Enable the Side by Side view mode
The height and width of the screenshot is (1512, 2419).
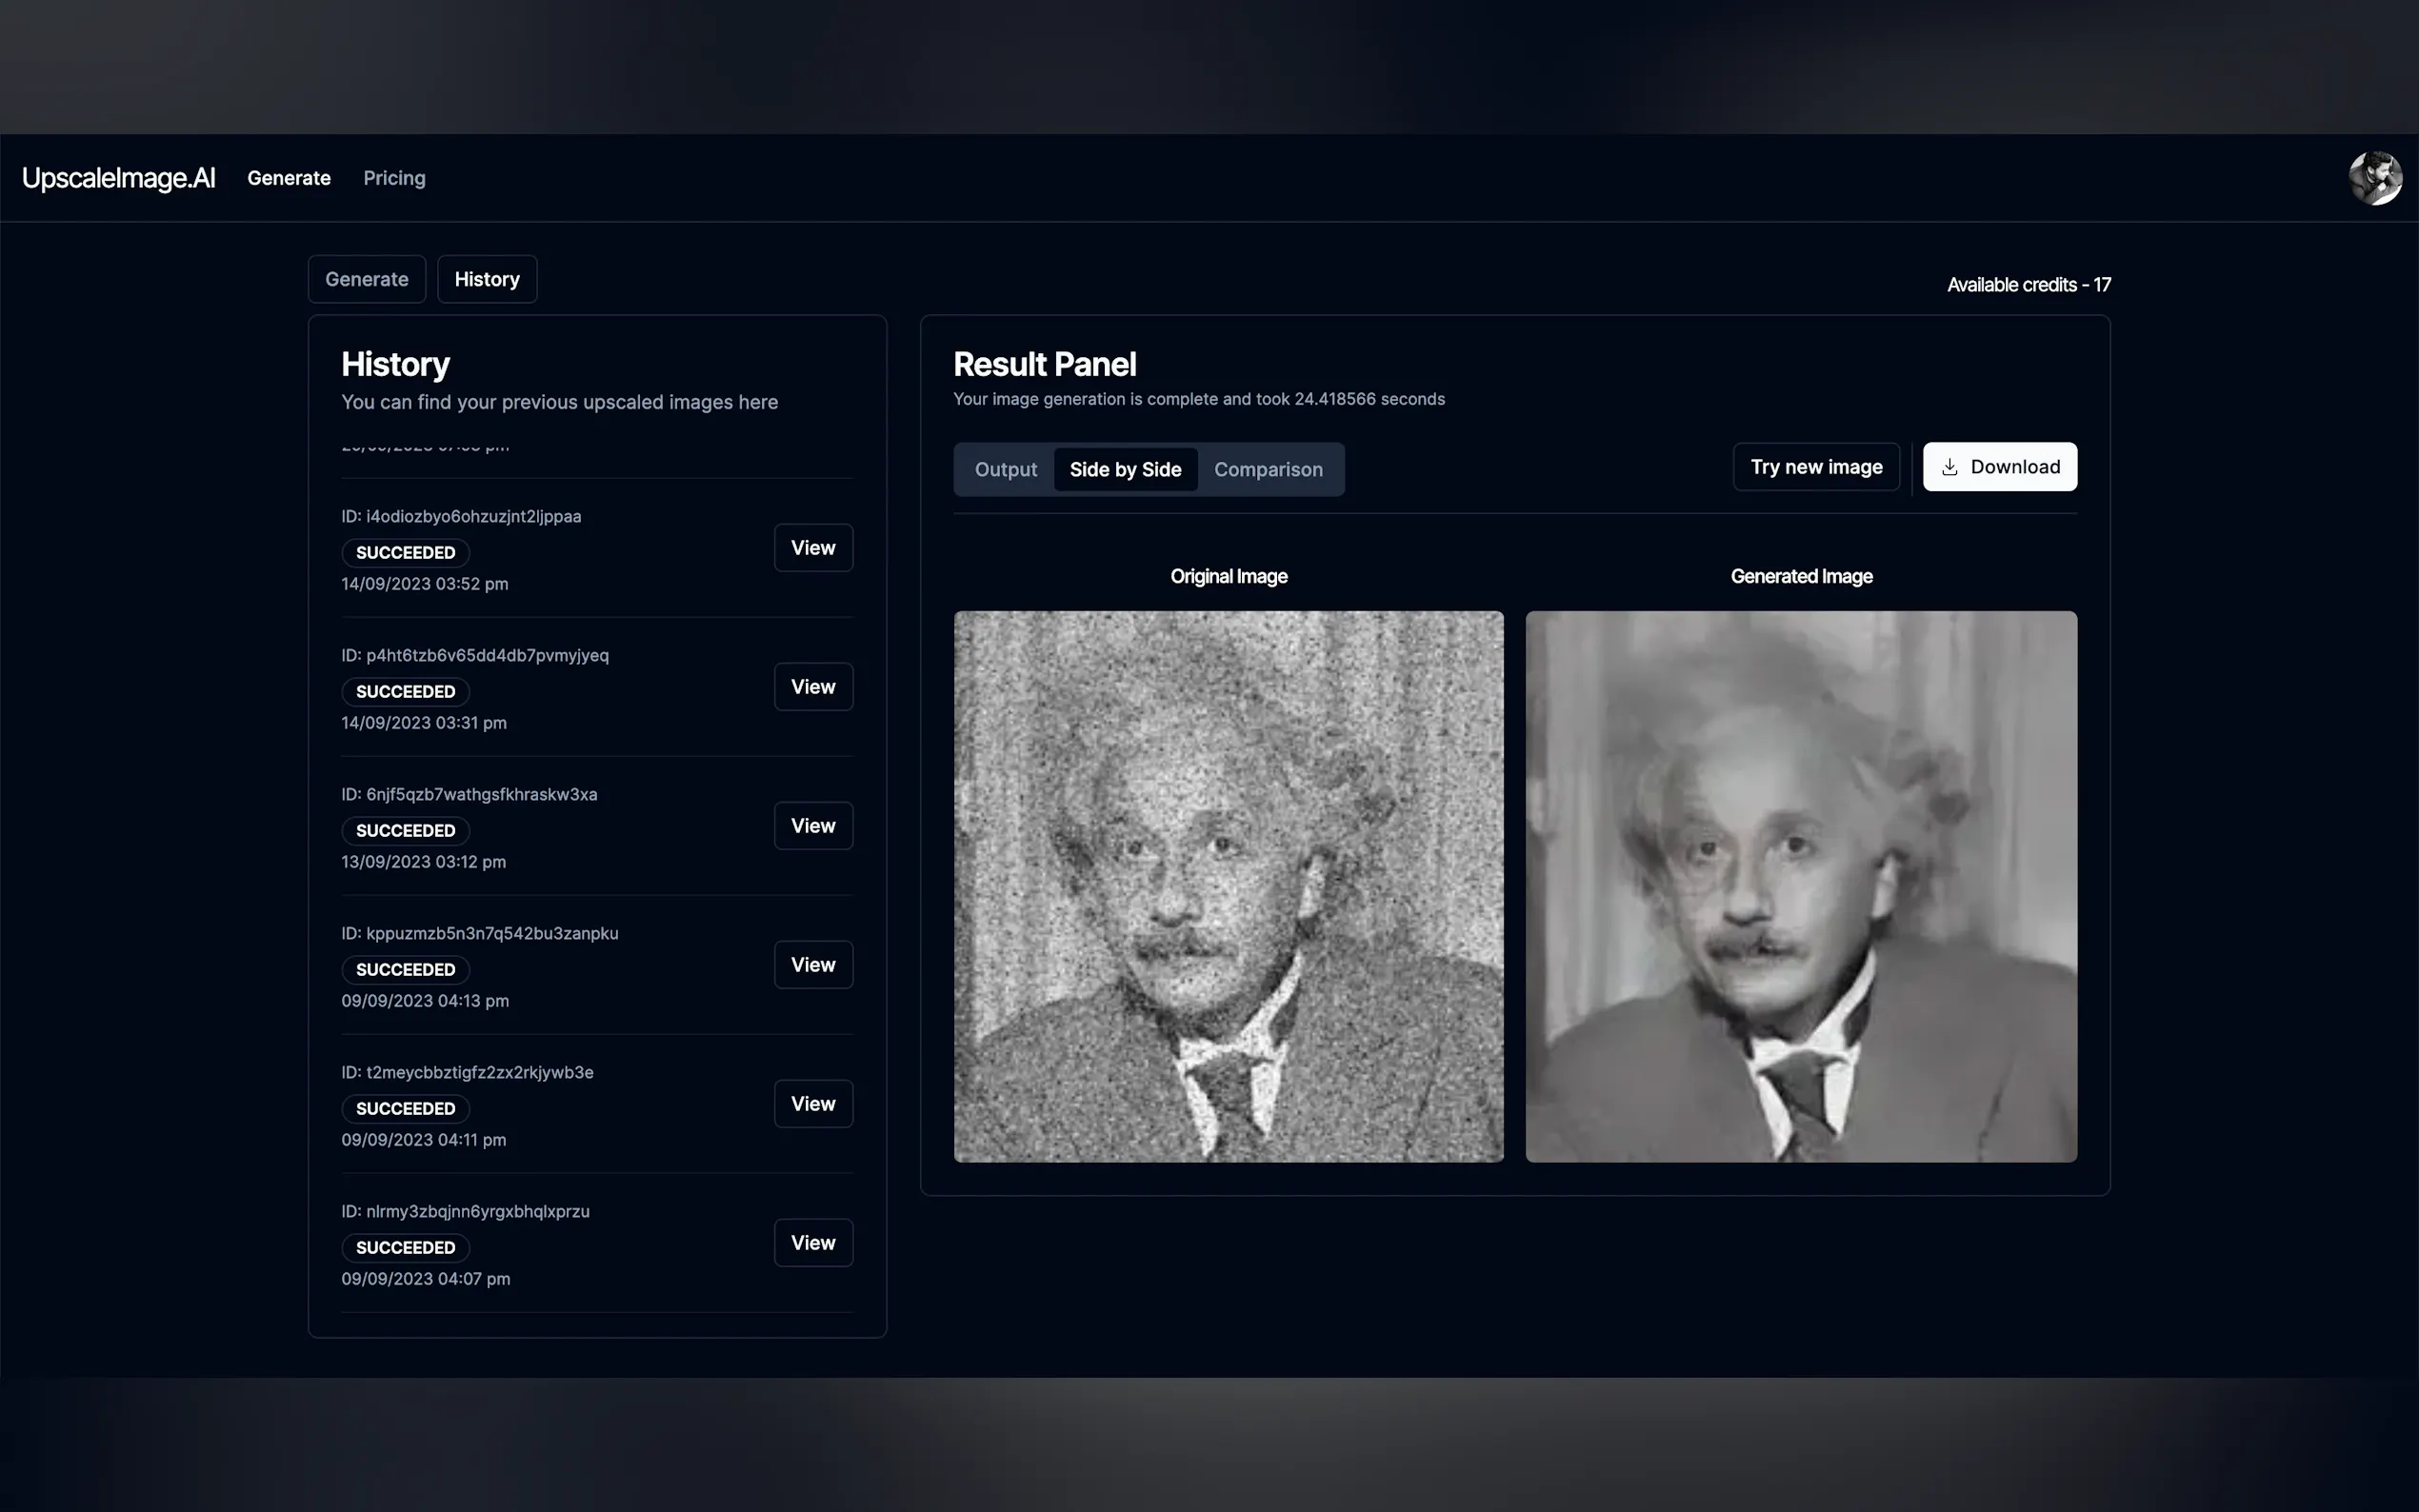point(1125,469)
